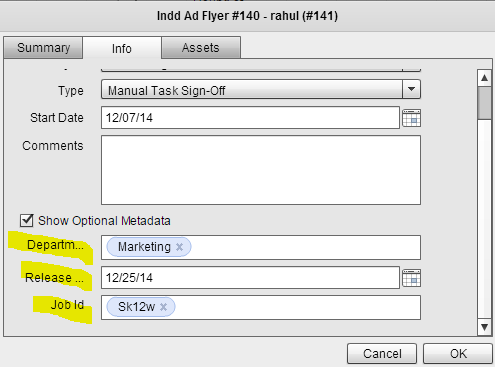The height and width of the screenshot is (367, 495).
Task: Remove the Sk12w tag from Job Id
Action: pyautogui.click(x=163, y=307)
